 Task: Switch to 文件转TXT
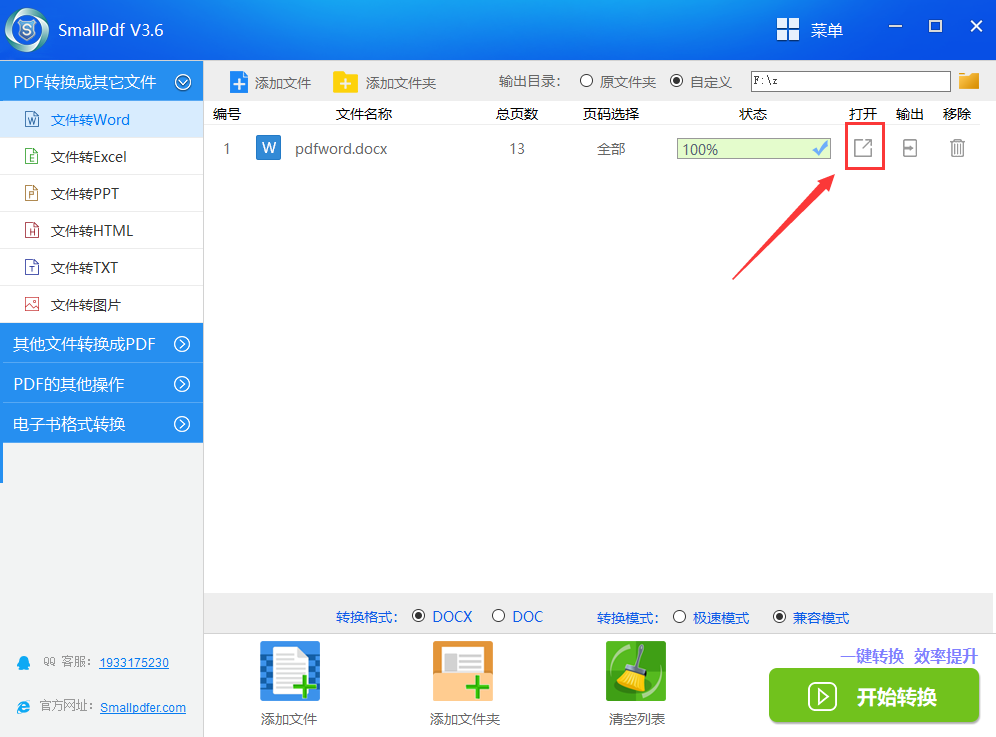(102, 267)
